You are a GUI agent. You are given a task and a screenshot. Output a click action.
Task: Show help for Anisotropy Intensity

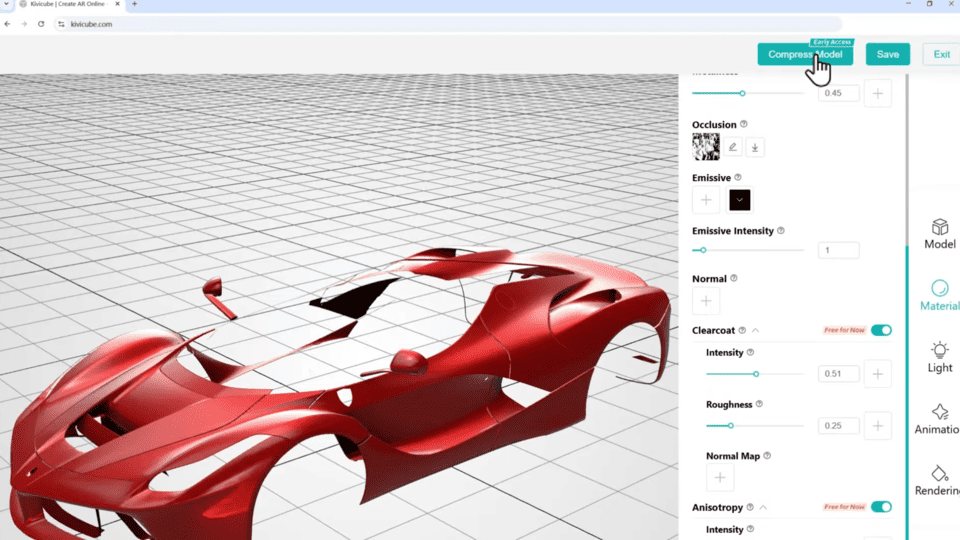(x=750, y=530)
